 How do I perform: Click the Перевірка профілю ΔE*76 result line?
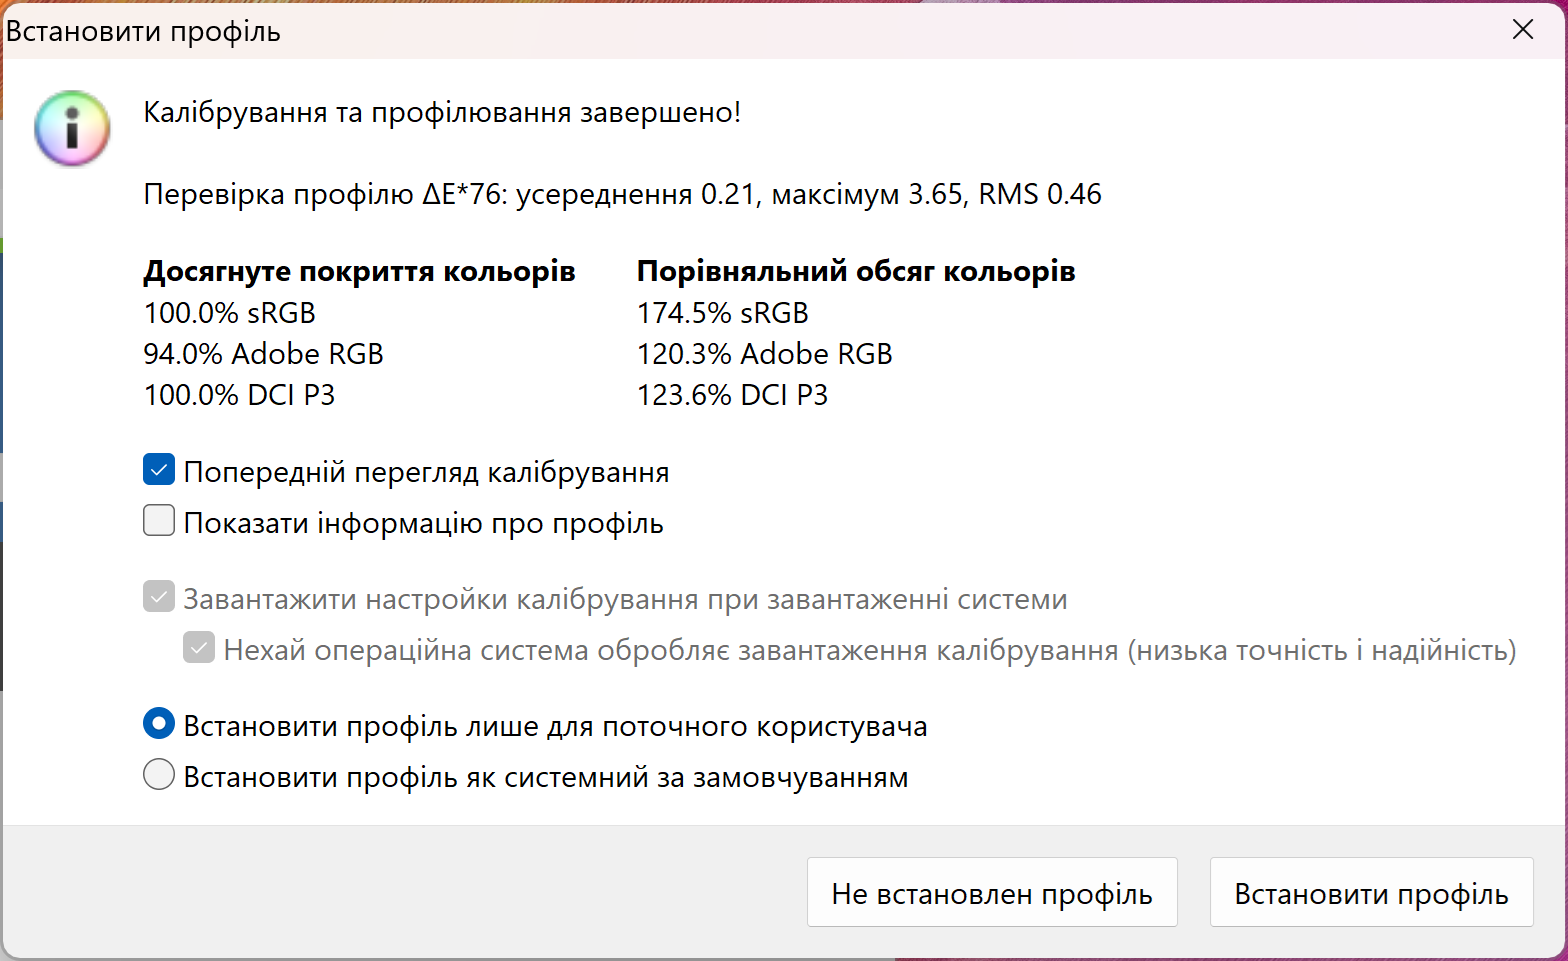tap(622, 194)
